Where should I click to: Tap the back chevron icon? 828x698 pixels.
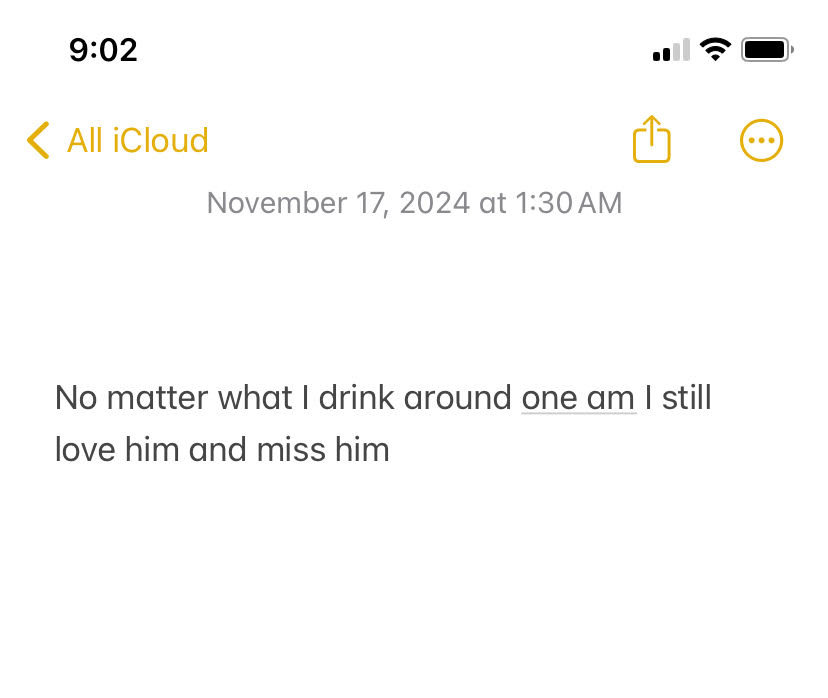coord(38,141)
